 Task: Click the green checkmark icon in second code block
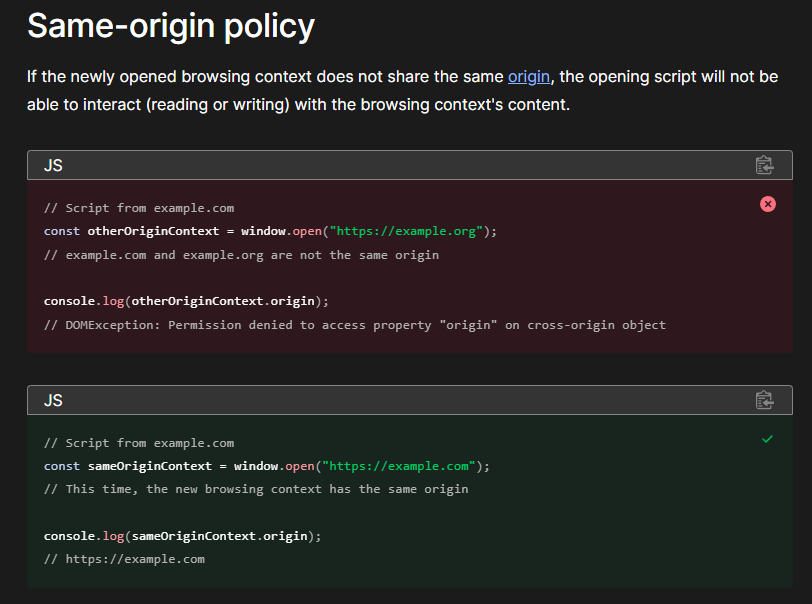(x=767, y=439)
